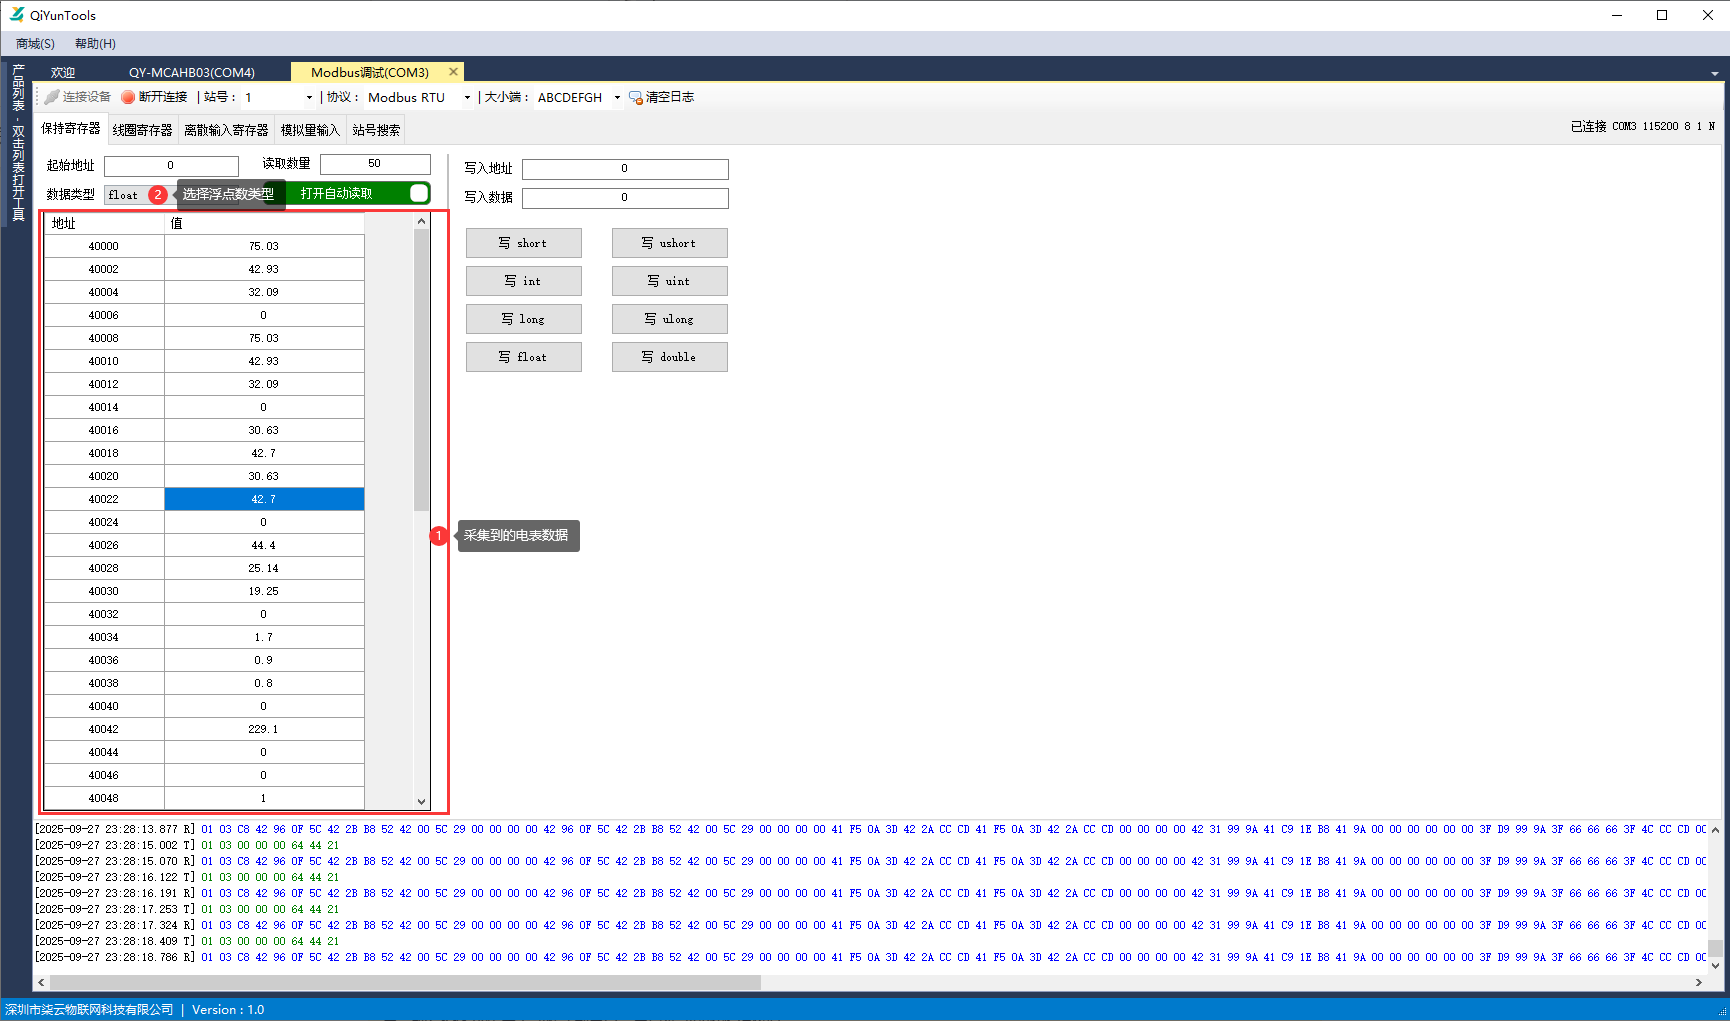Click the disconnect (断开连接) red icon
The width and height of the screenshot is (1730, 1021).
click(128, 97)
